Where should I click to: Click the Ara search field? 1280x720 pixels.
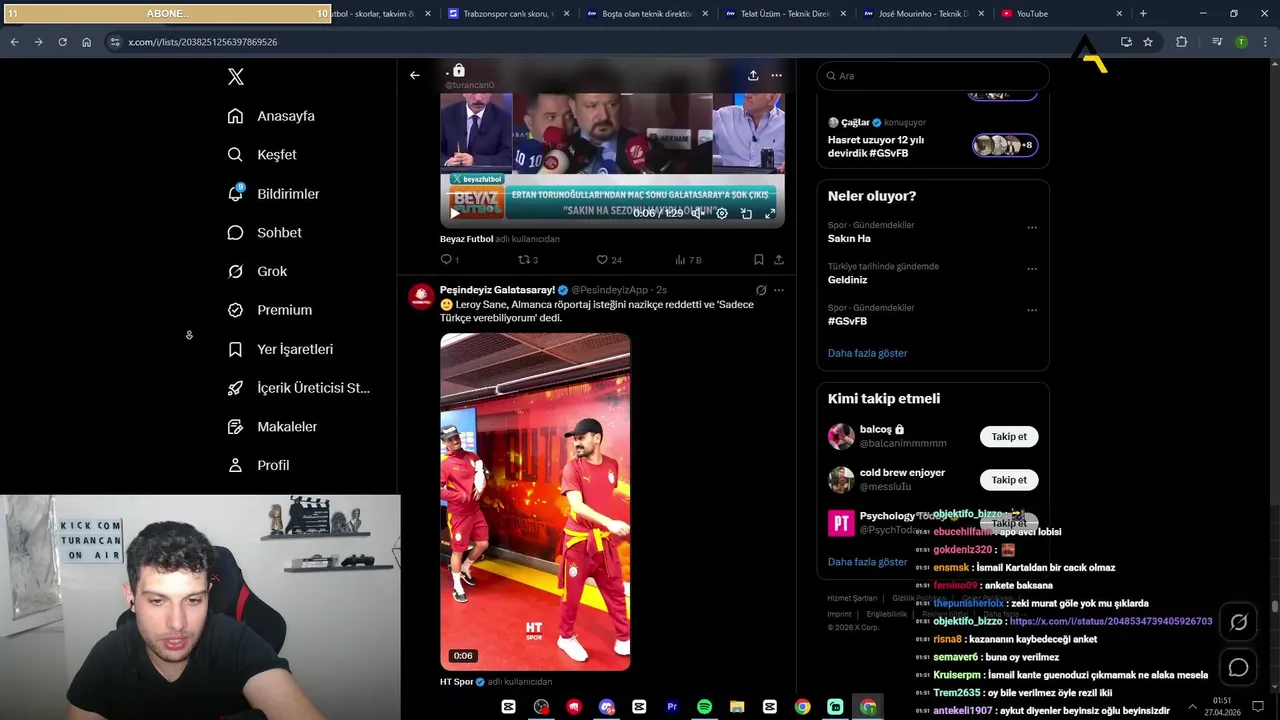[x=933, y=76]
